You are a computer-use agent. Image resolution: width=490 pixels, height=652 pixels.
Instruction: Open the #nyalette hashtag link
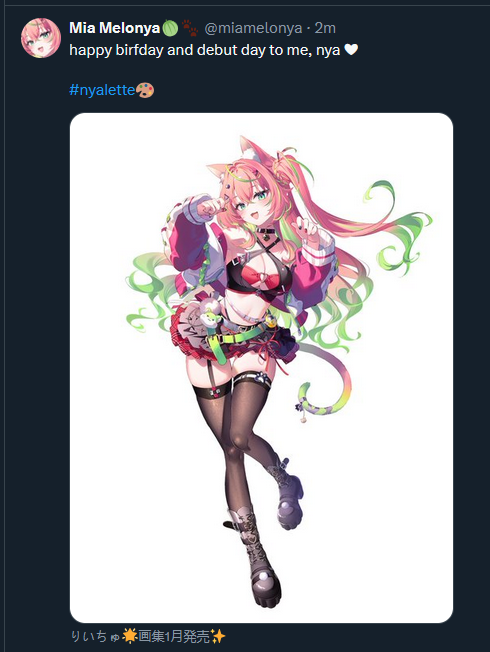click(x=102, y=90)
